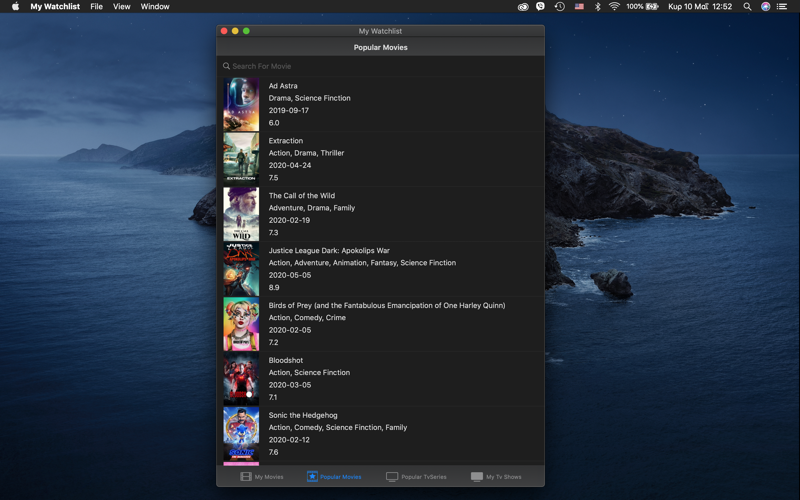Click release date 2019-09-17
Image resolution: width=800 pixels, height=500 pixels.
click(x=289, y=110)
